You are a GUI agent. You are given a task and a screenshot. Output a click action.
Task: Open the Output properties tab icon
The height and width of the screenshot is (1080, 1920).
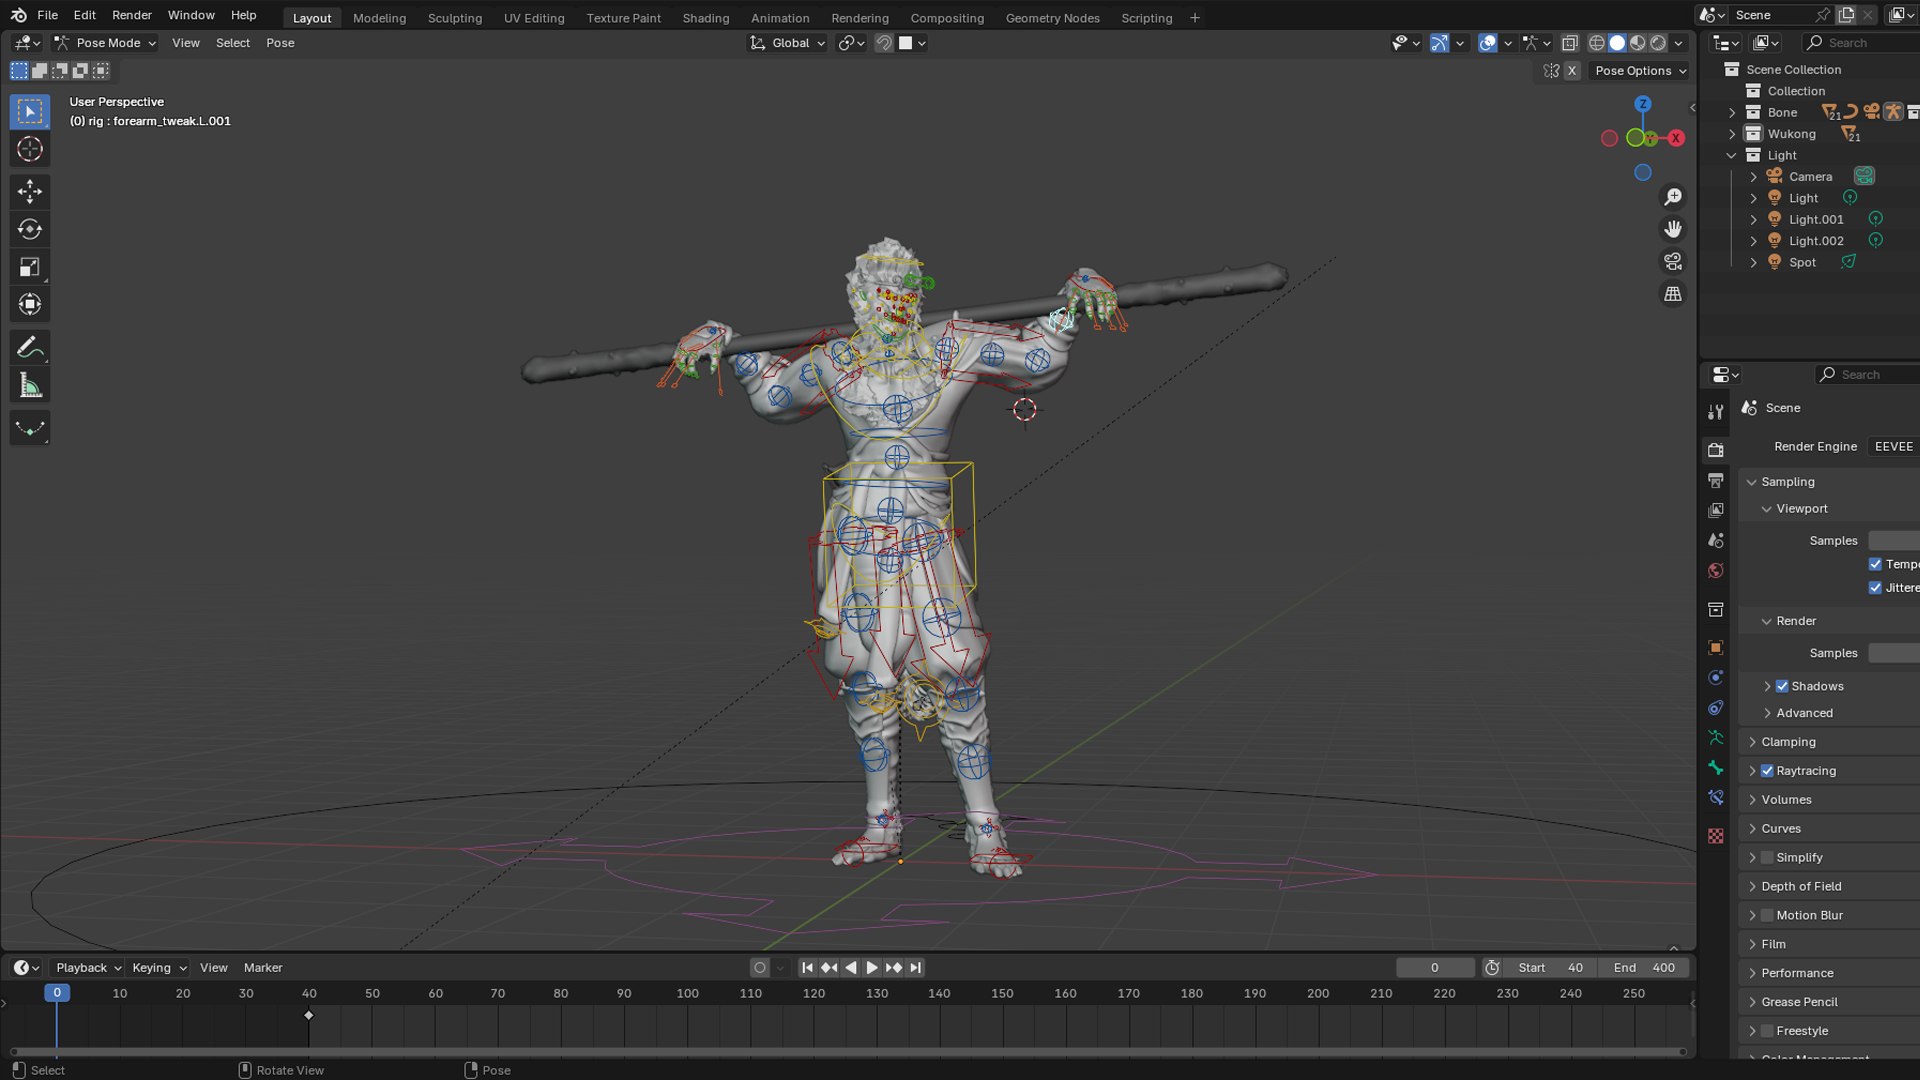click(x=1716, y=480)
